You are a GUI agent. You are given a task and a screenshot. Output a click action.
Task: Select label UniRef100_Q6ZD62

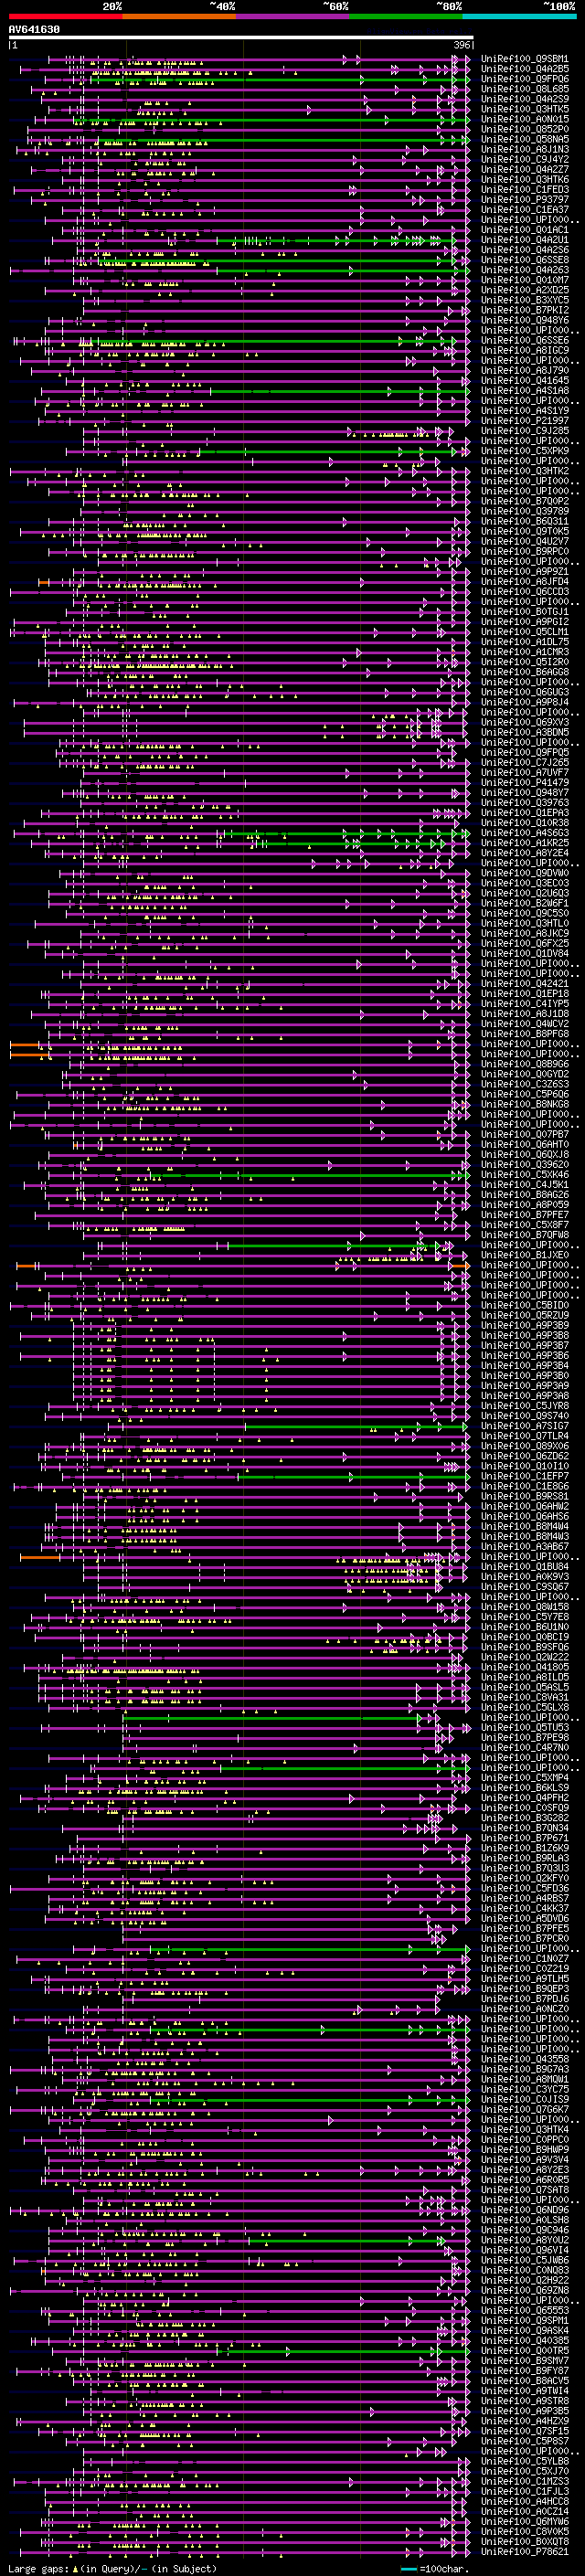coord(525,1456)
